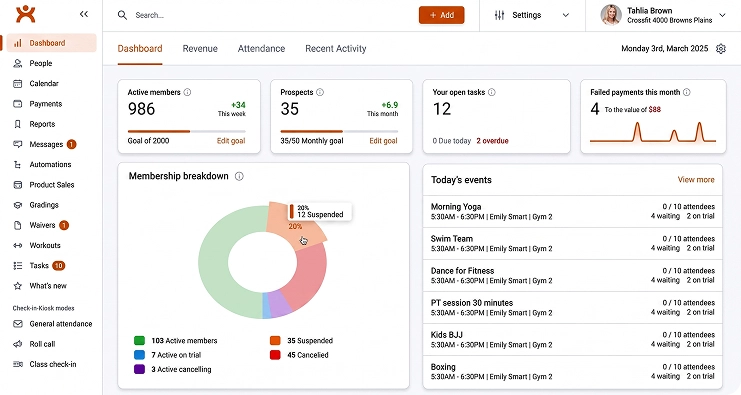The height and width of the screenshot is (395, 741).
Task: Click the search magnifier icon
Action: [122, 15]
